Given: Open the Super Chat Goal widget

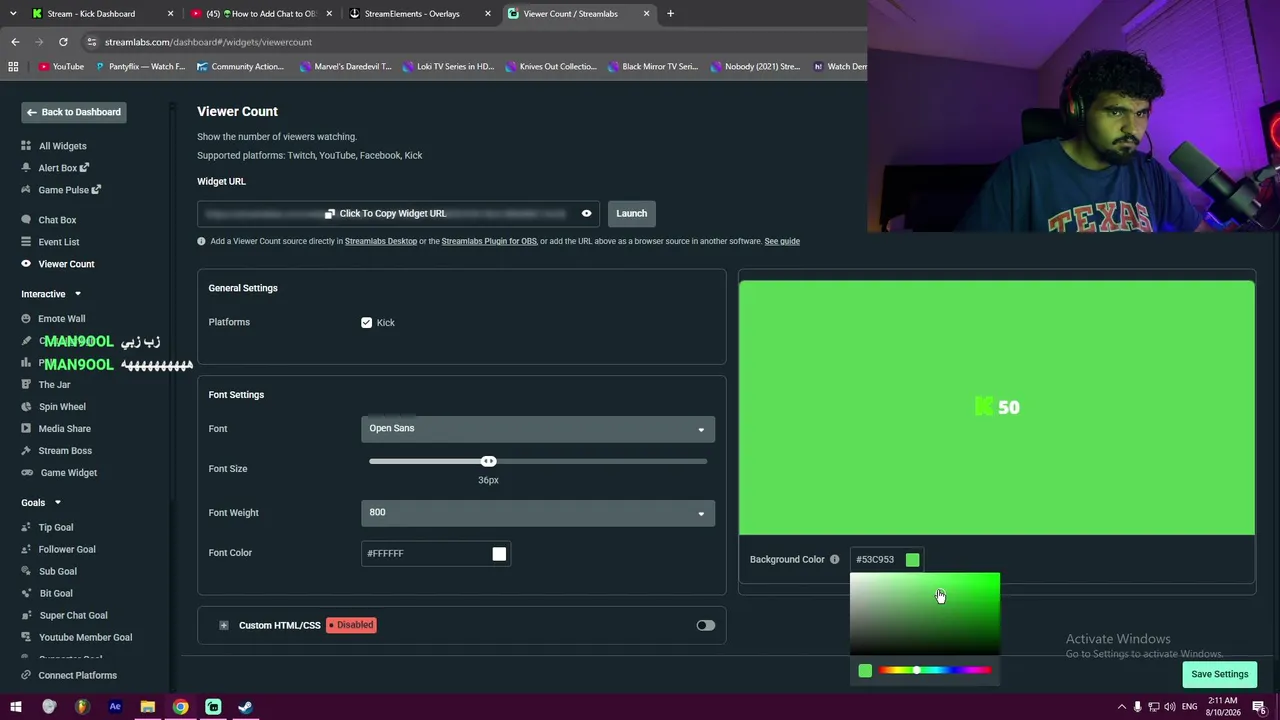Looking at the screenshot, I should [73, 616].
